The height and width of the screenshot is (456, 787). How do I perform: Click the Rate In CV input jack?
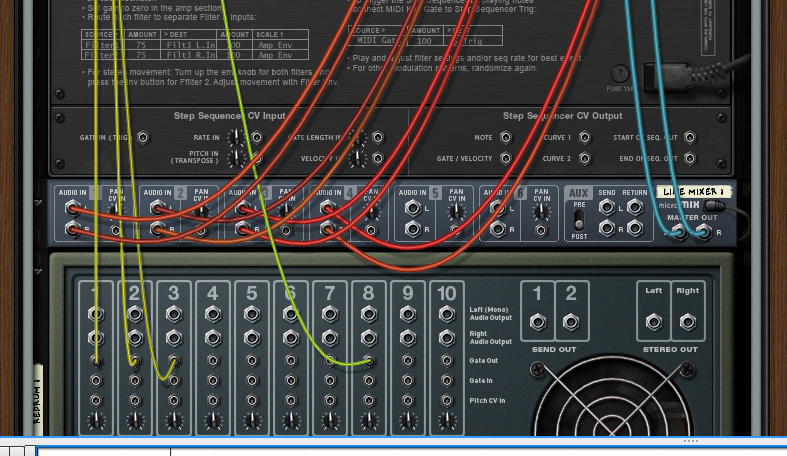[x=256, y=137]
